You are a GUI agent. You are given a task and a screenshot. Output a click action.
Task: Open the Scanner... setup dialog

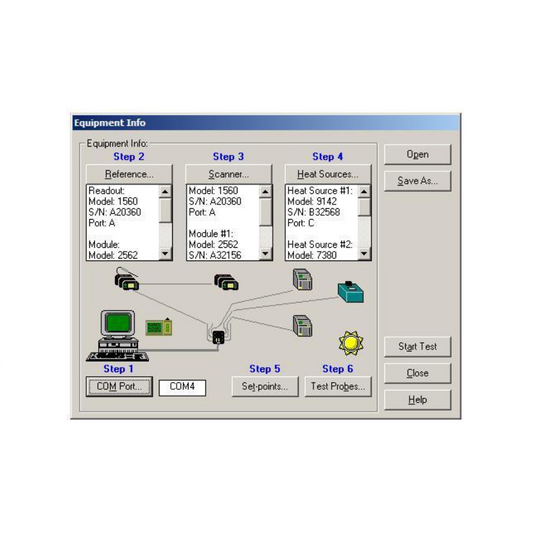[x=228, y=174]
